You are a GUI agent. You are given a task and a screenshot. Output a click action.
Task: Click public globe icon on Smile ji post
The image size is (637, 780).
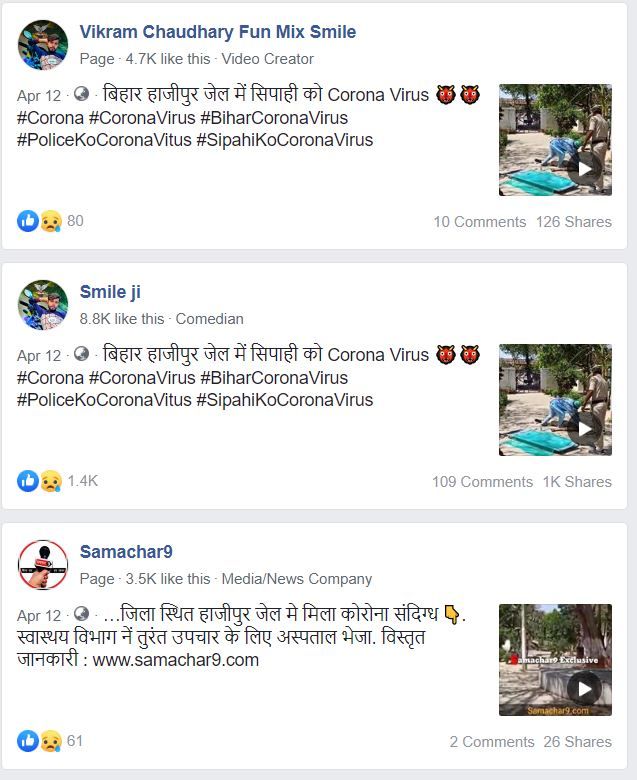point(81,354)
